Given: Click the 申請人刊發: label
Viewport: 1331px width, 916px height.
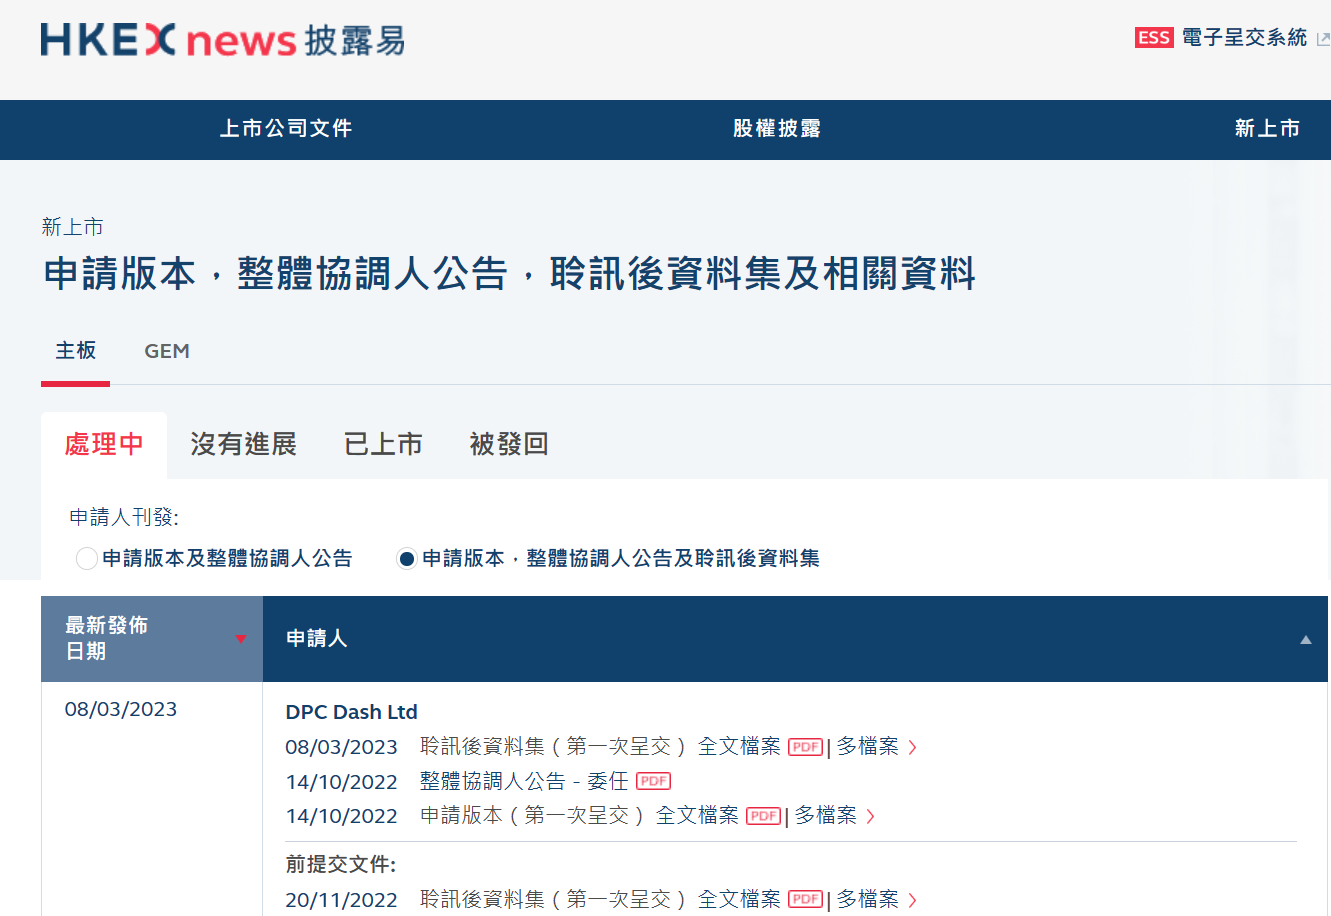Looking at the screenshot, I should click(x=124, y=517).
